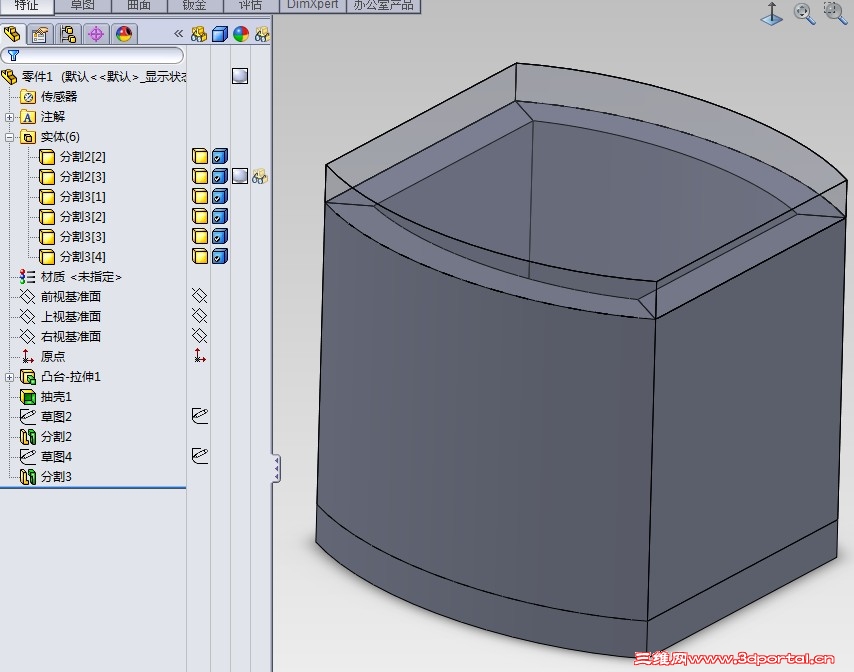The image size is (854, 672).
Task: Select the 传感器 sensors folder
Action: [x=48, y=97]
